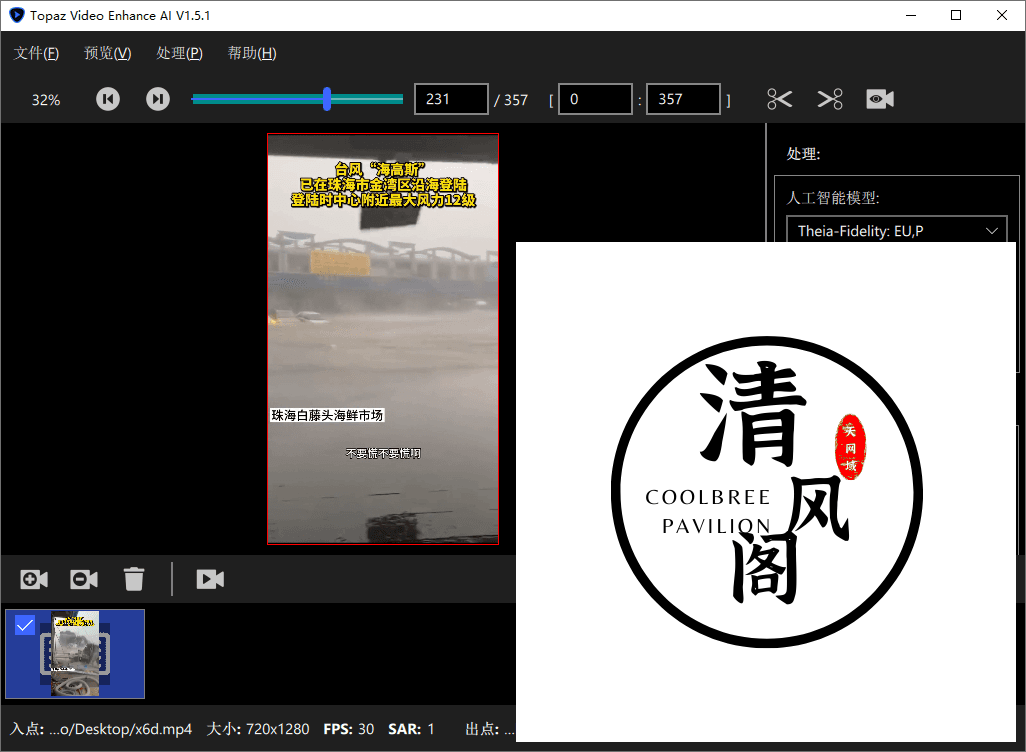Click the end frame field showing 357
The width and height of the screenshot is (1026, 752).
click(x=683, y=99)
